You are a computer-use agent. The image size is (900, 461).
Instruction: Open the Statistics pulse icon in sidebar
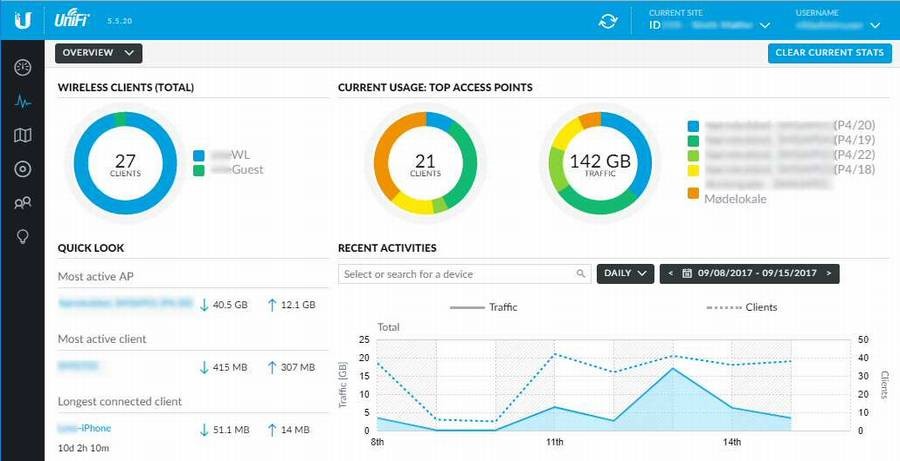[x=22, y=102]
